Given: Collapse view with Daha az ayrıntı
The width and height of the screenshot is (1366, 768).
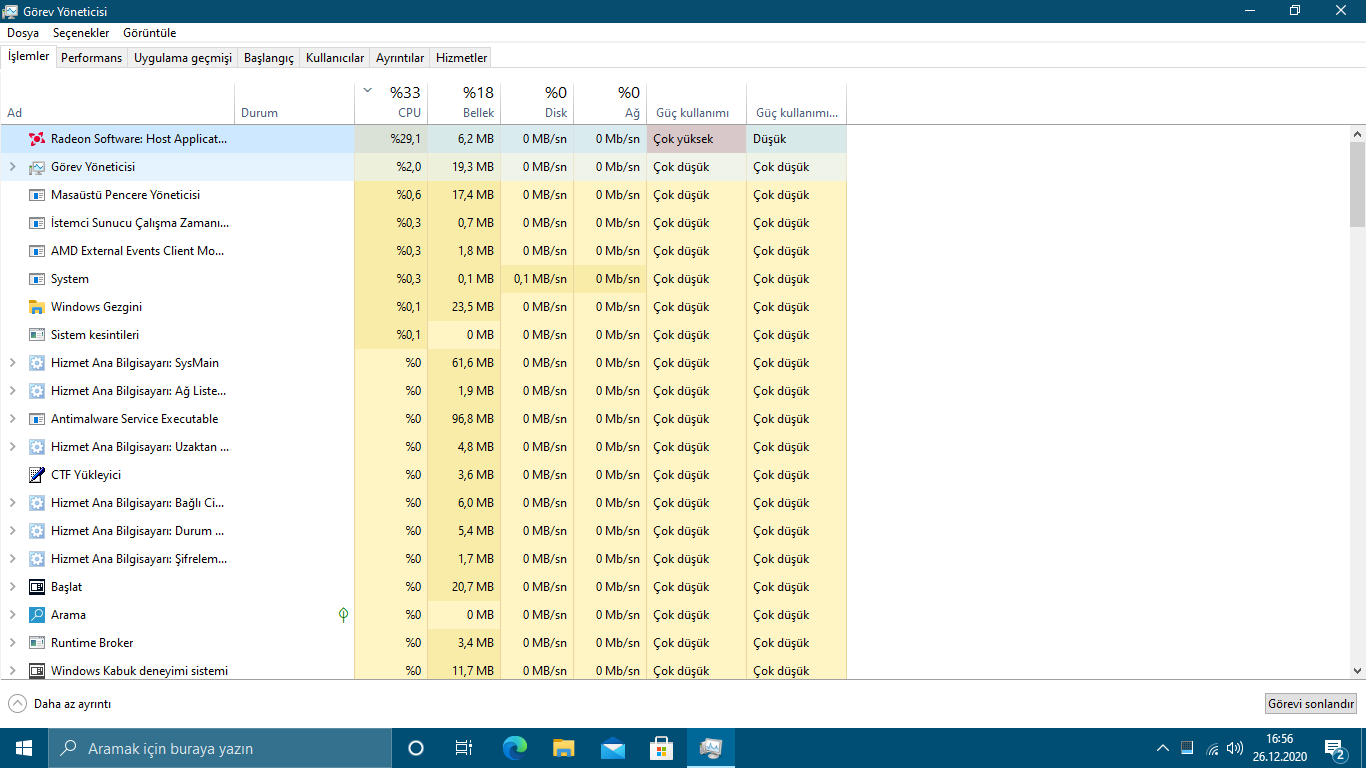Looking at the screenshot, I should pos(60,704).
